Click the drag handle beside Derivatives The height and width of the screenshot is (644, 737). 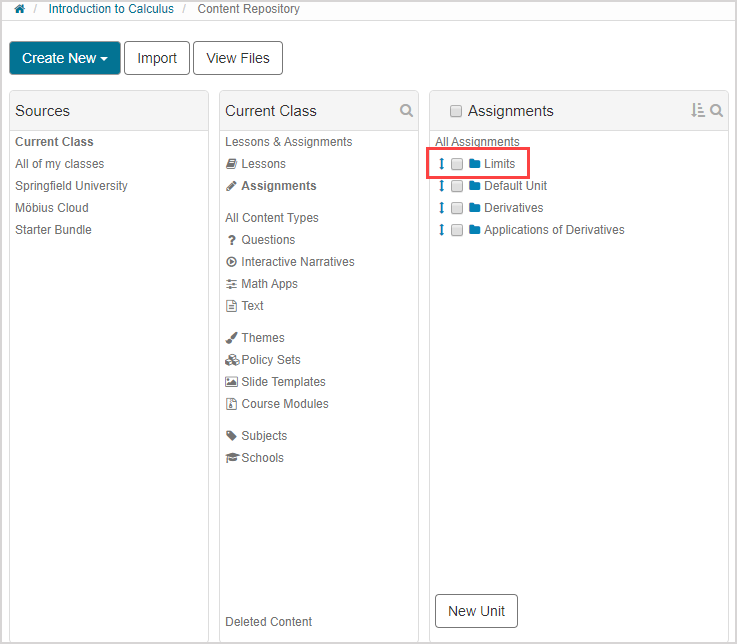point(441,208)
